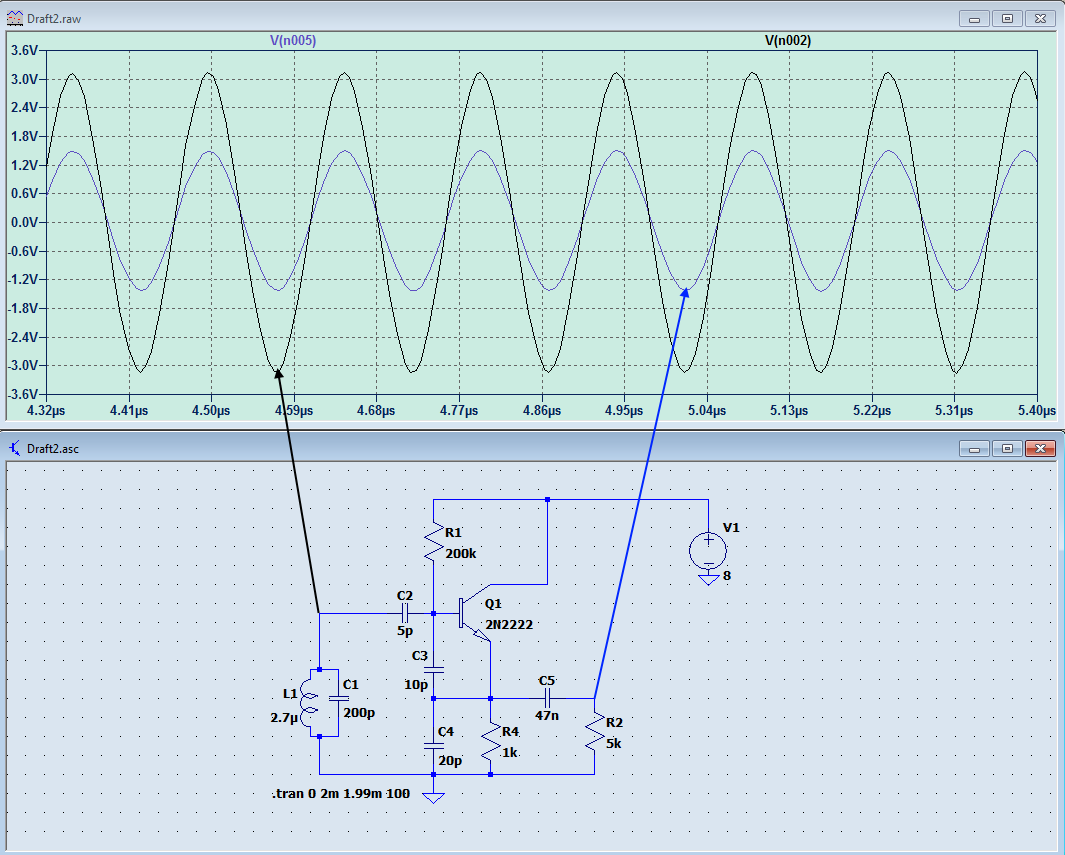
Task: Click the R1 resistor symbol
Action: pyautogui.click(x=433, y=542)
